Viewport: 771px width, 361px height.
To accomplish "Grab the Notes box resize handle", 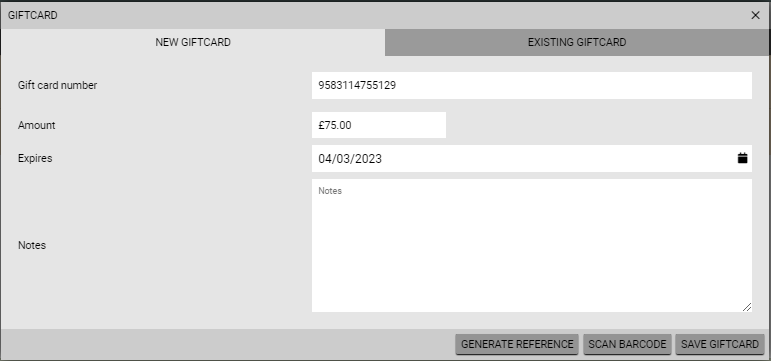I will tap(747, 307).
